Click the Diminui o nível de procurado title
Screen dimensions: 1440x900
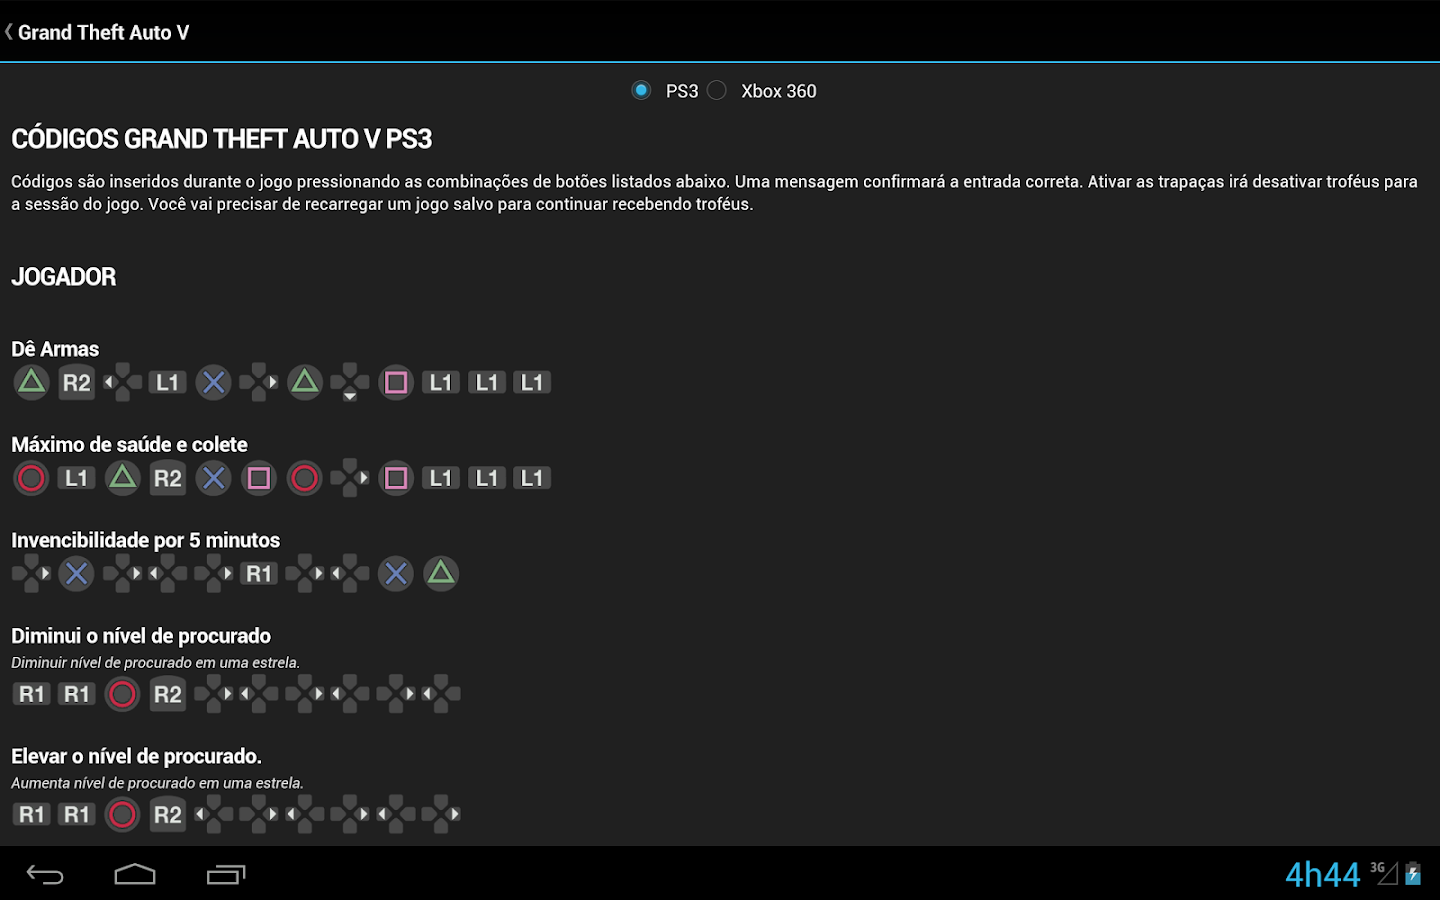(141, 636)
